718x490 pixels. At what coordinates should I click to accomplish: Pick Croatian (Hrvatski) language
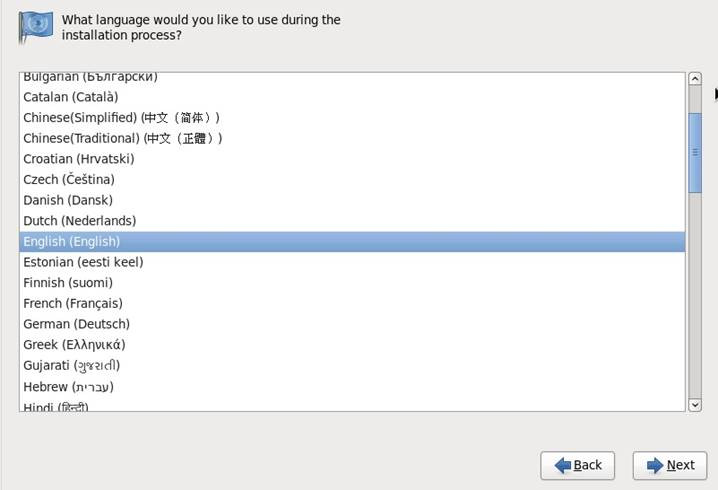[79, 159]
